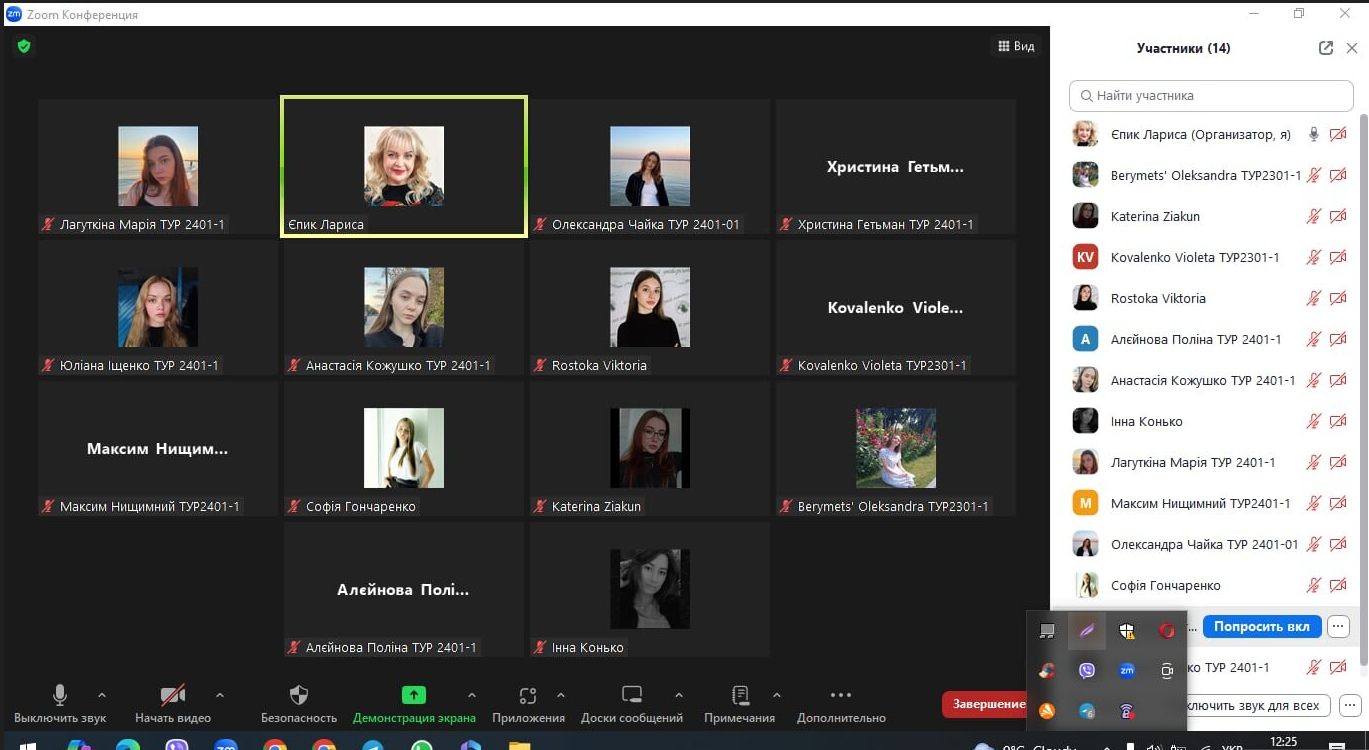
Task: Open the Приложения apps icon
Action: (x=528, y=696)
